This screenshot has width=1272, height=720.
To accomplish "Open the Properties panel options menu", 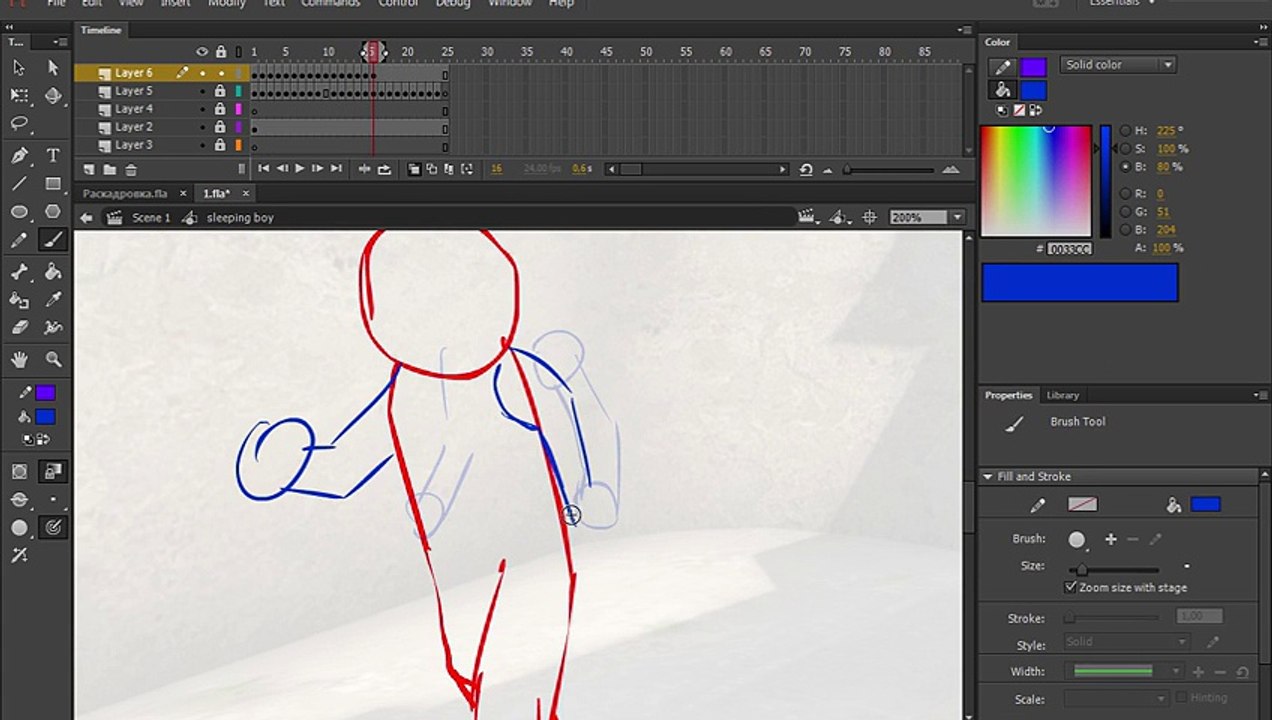I will click(1260, 395).
